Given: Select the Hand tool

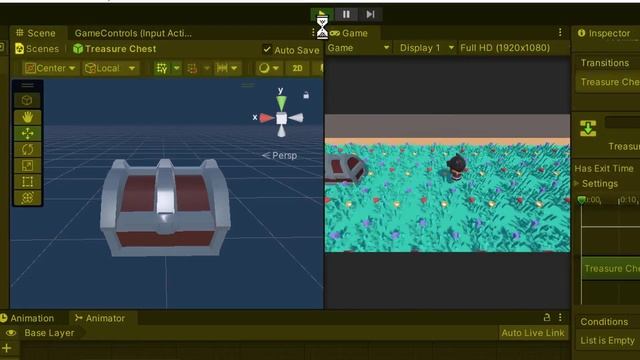Looking at the screenshot, I should pyautogui.click(x=27, y=117).
